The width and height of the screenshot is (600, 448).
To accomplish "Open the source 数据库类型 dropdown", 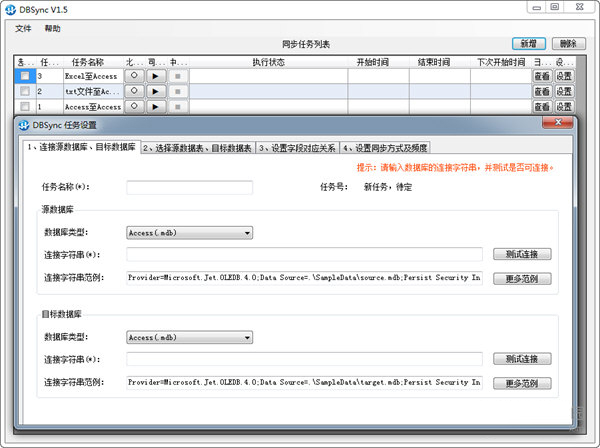I will (x=189, y=233).
